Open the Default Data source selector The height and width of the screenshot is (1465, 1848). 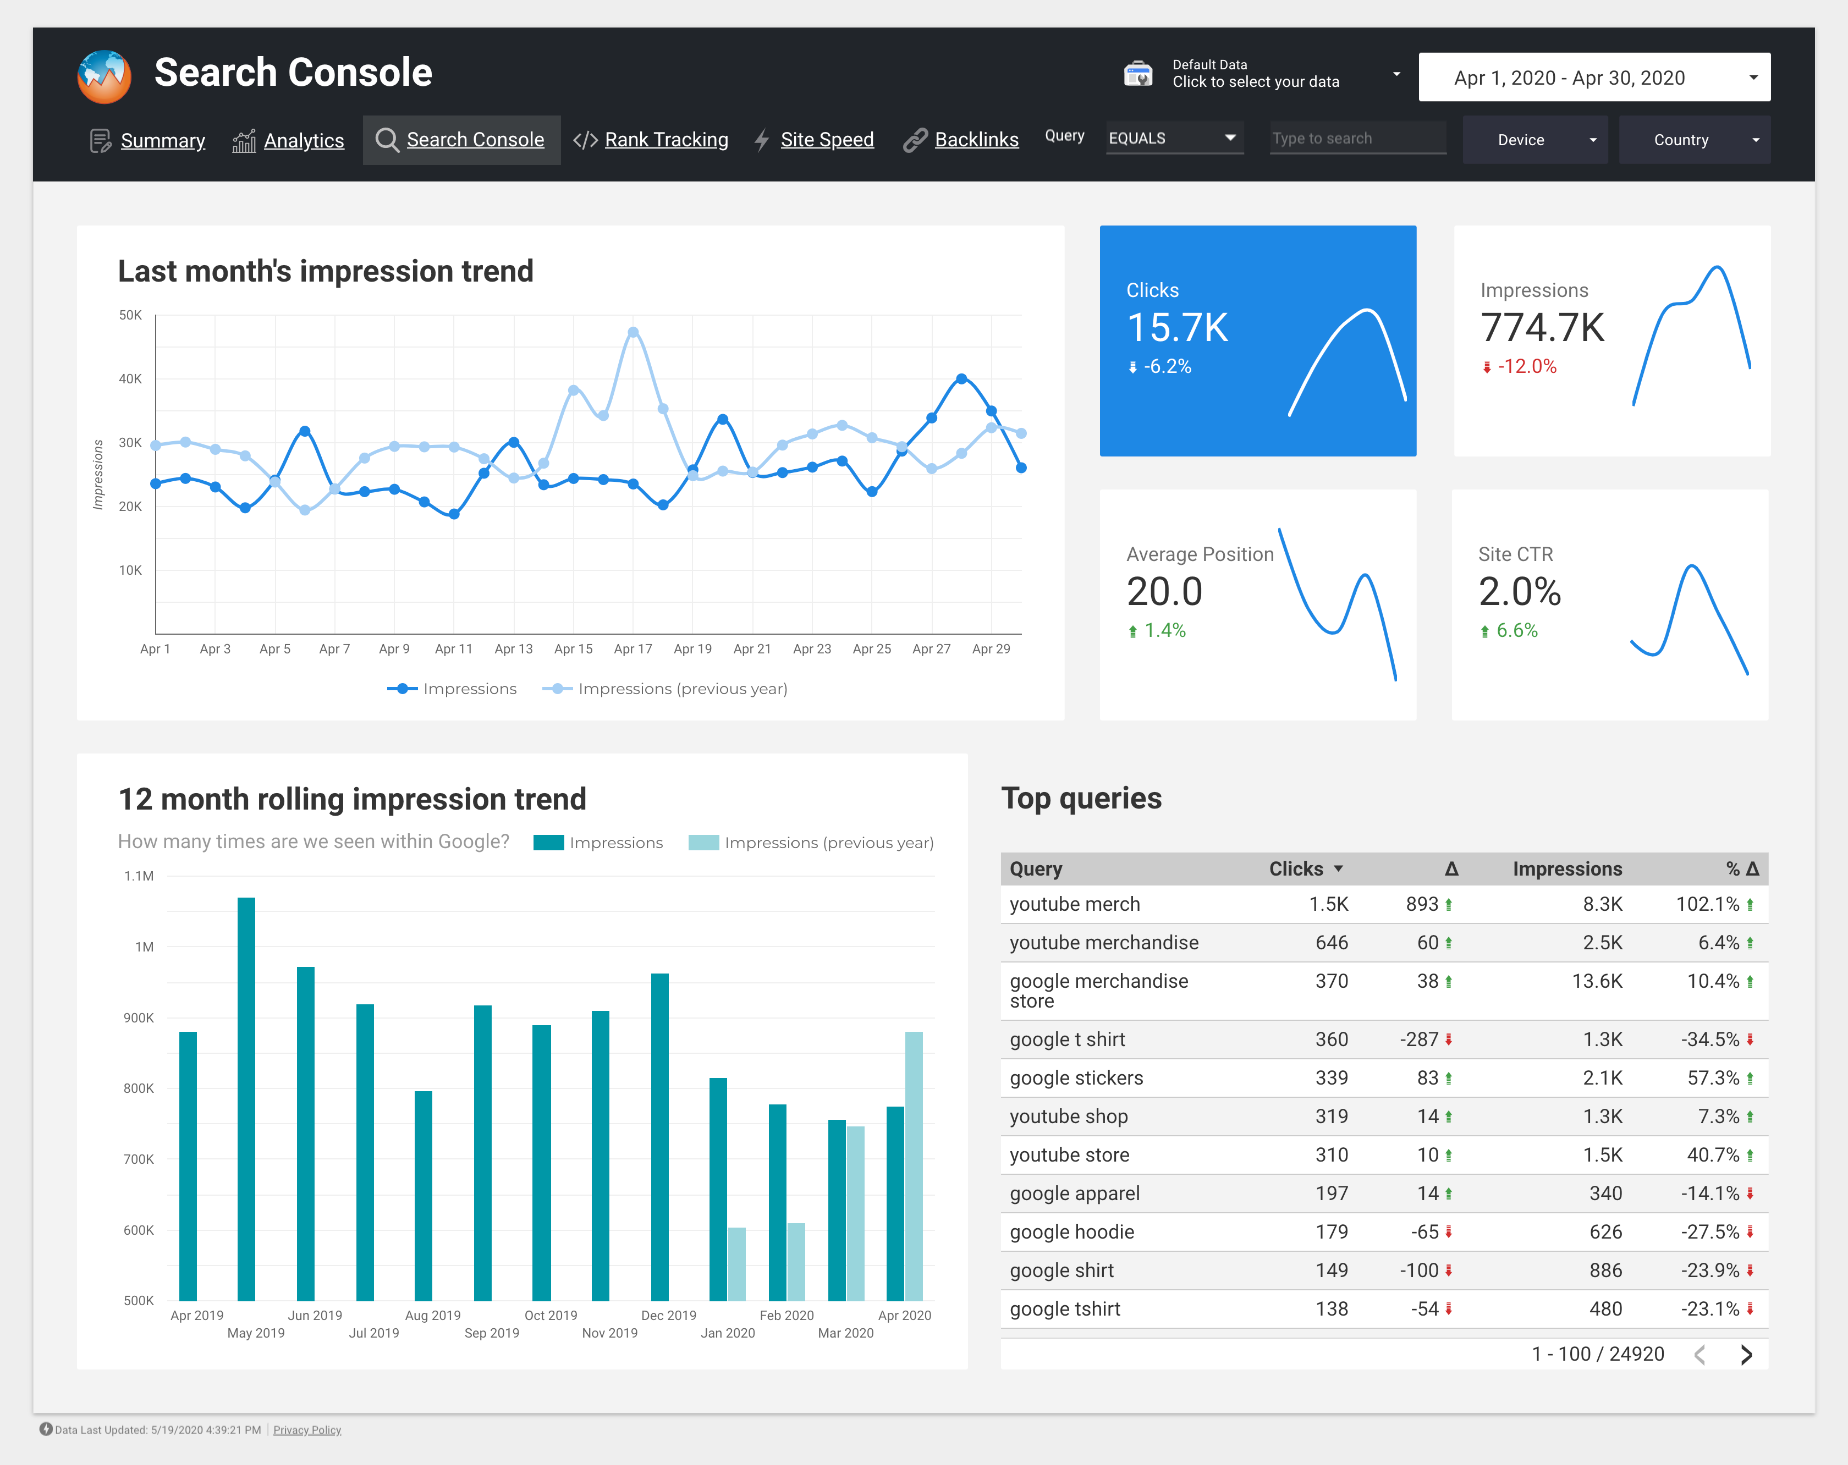pyautogui.click(x=1263, y=74)
